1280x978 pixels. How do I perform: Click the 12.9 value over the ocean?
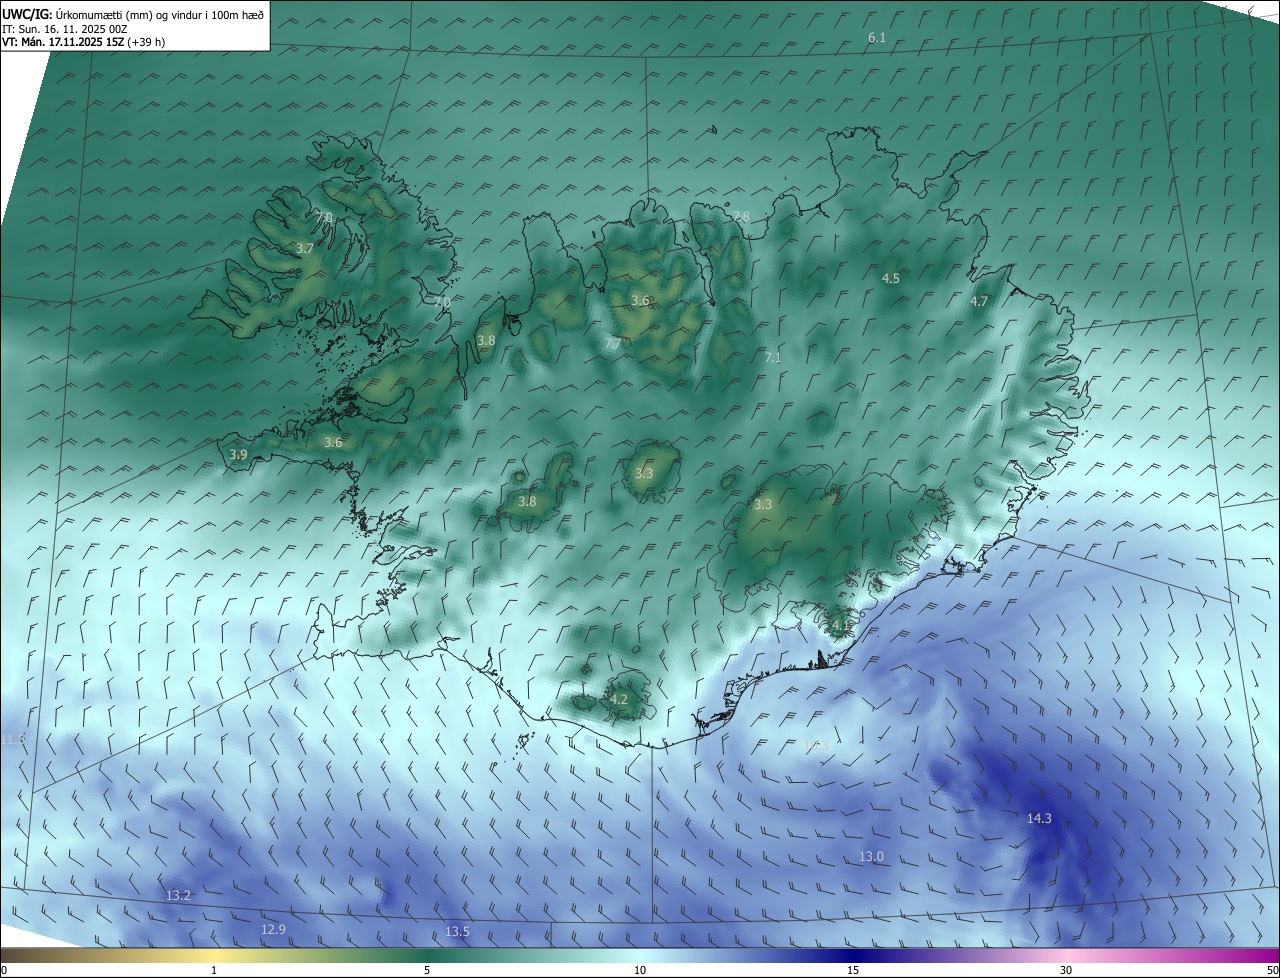[x=273, y=929]
